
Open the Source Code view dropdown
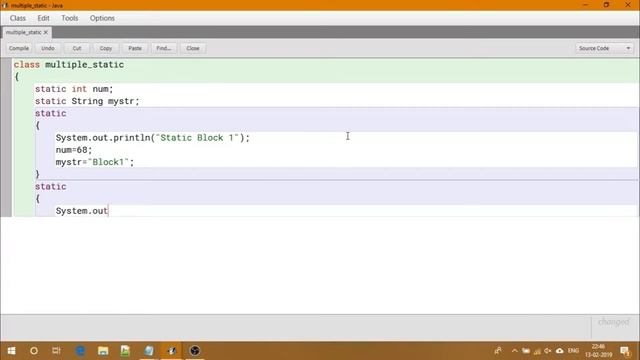click(x=604, y=48)
